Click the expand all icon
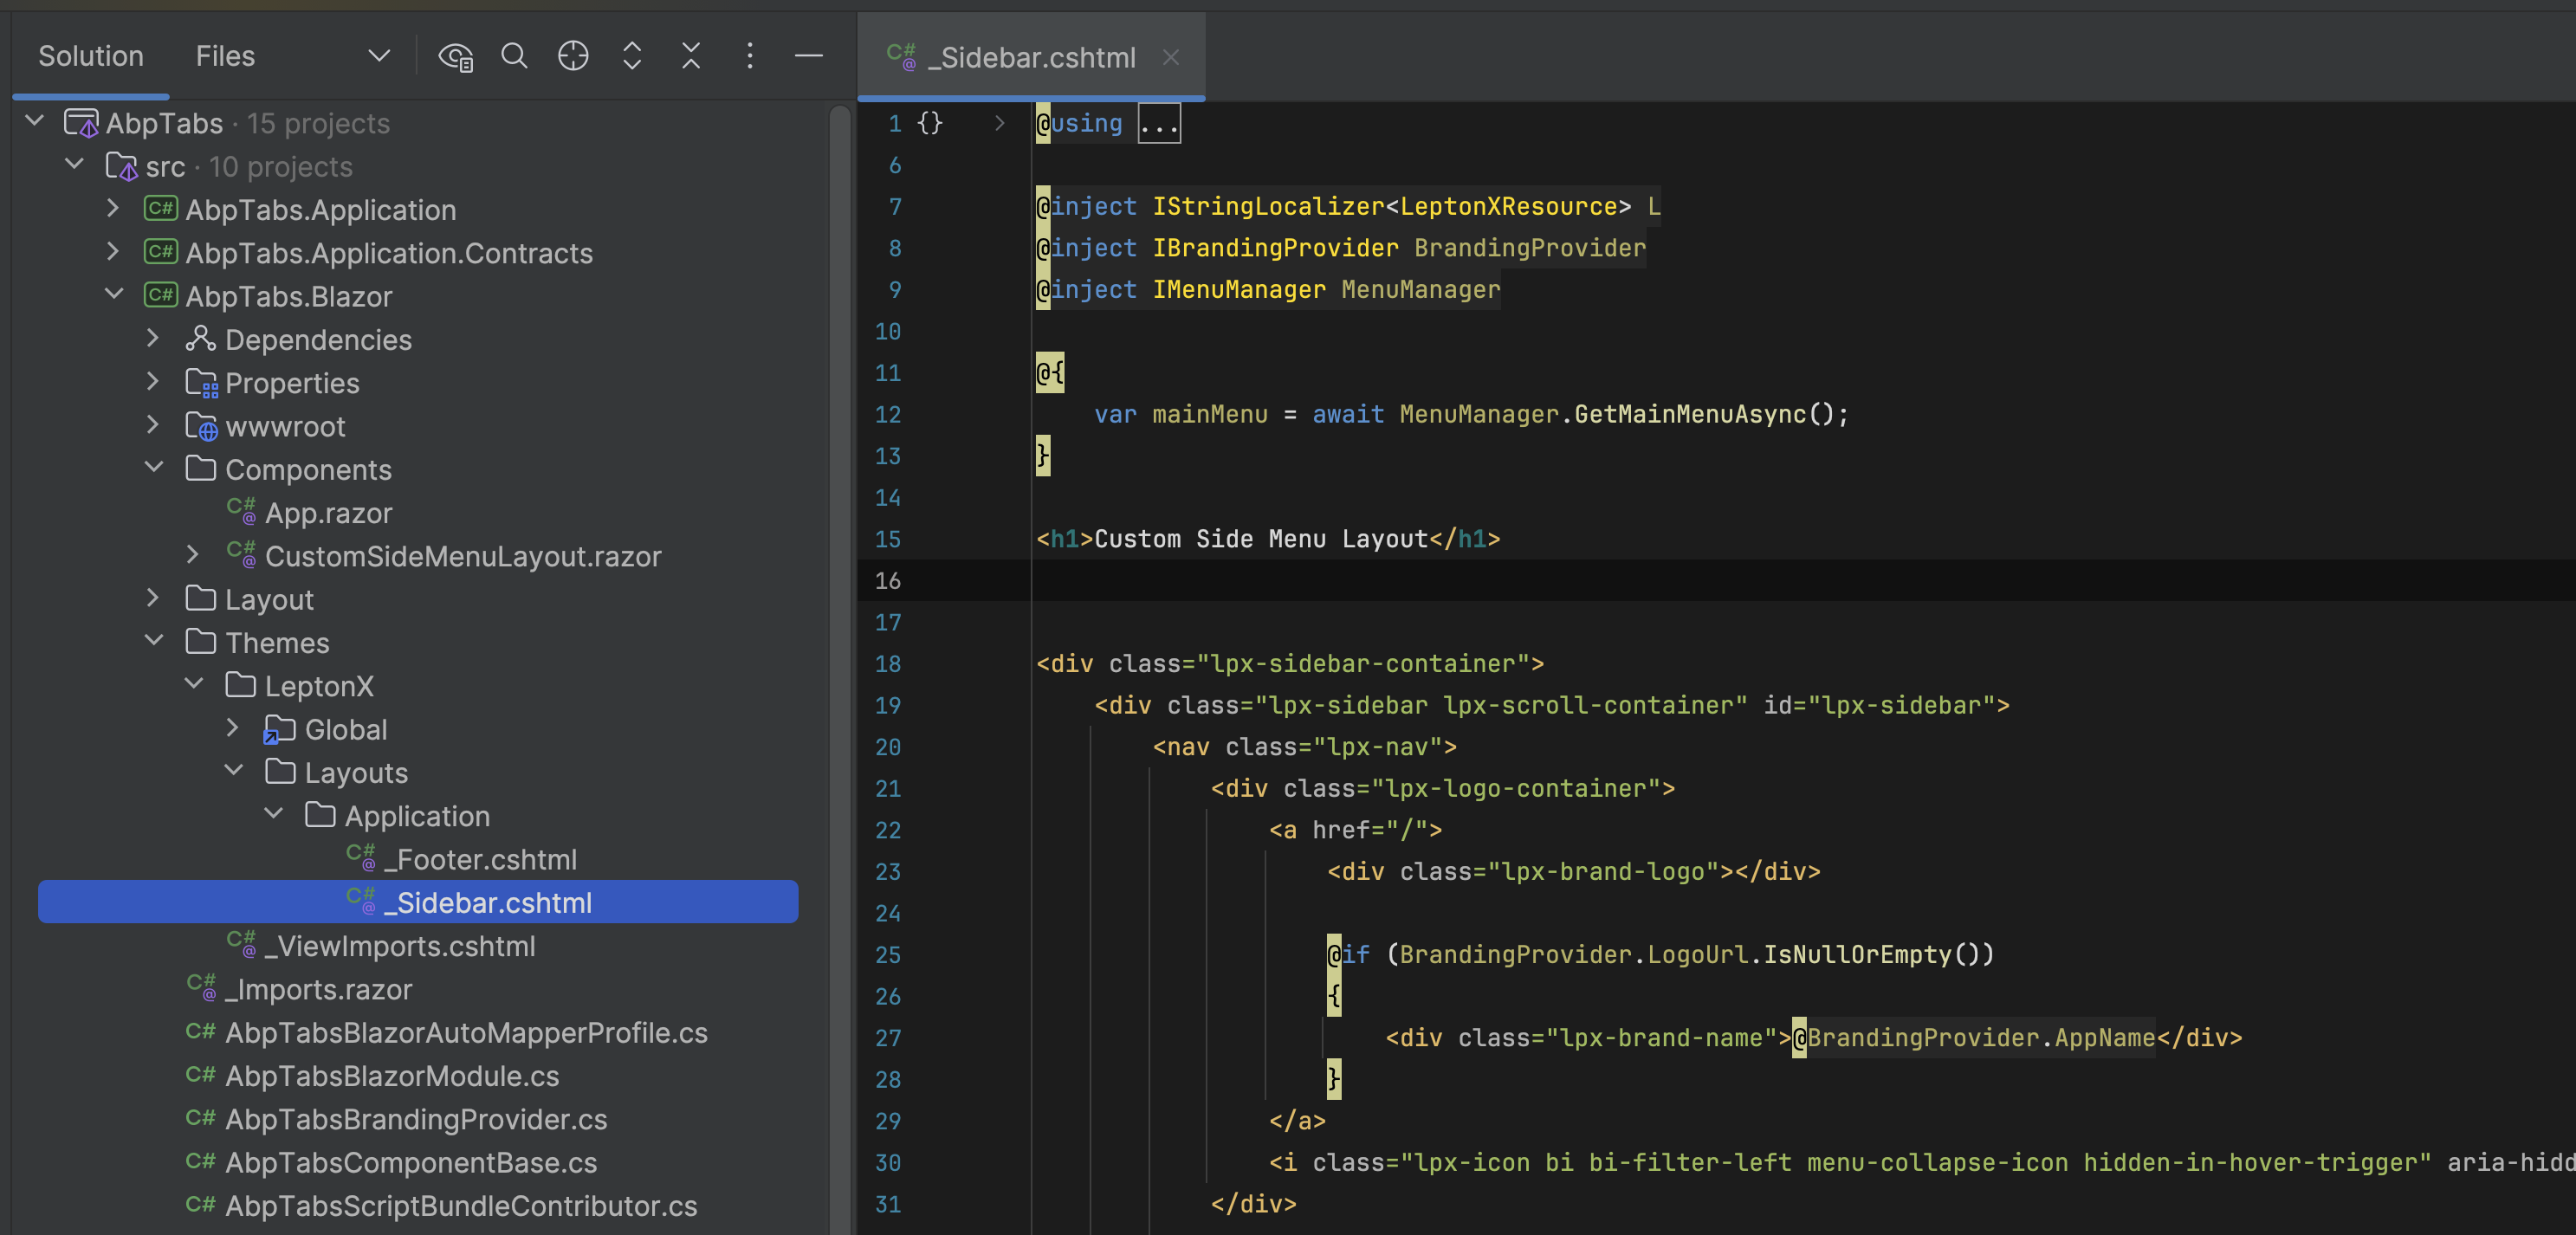This screenshot has height=1235, width=2576. 631,56
